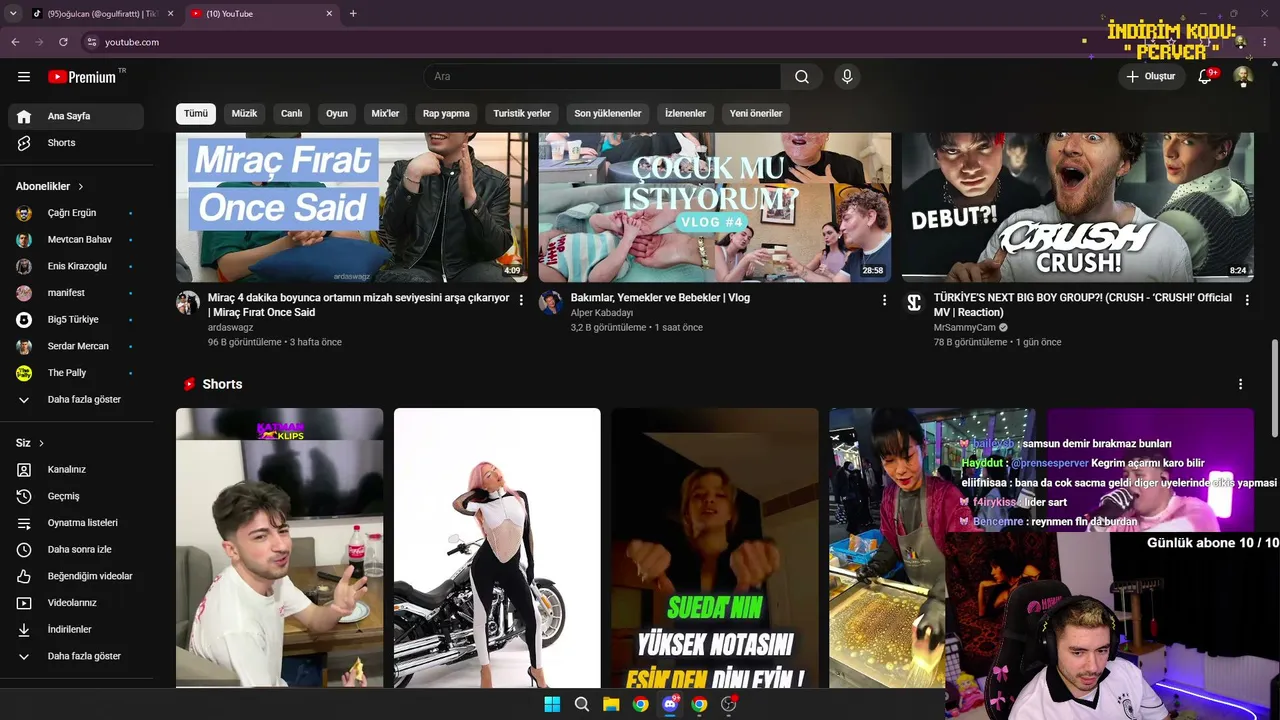This screenshot has width=1280, height=720.
Task: Open Mevtcan Bahav subscription channel
Action: 76,240
